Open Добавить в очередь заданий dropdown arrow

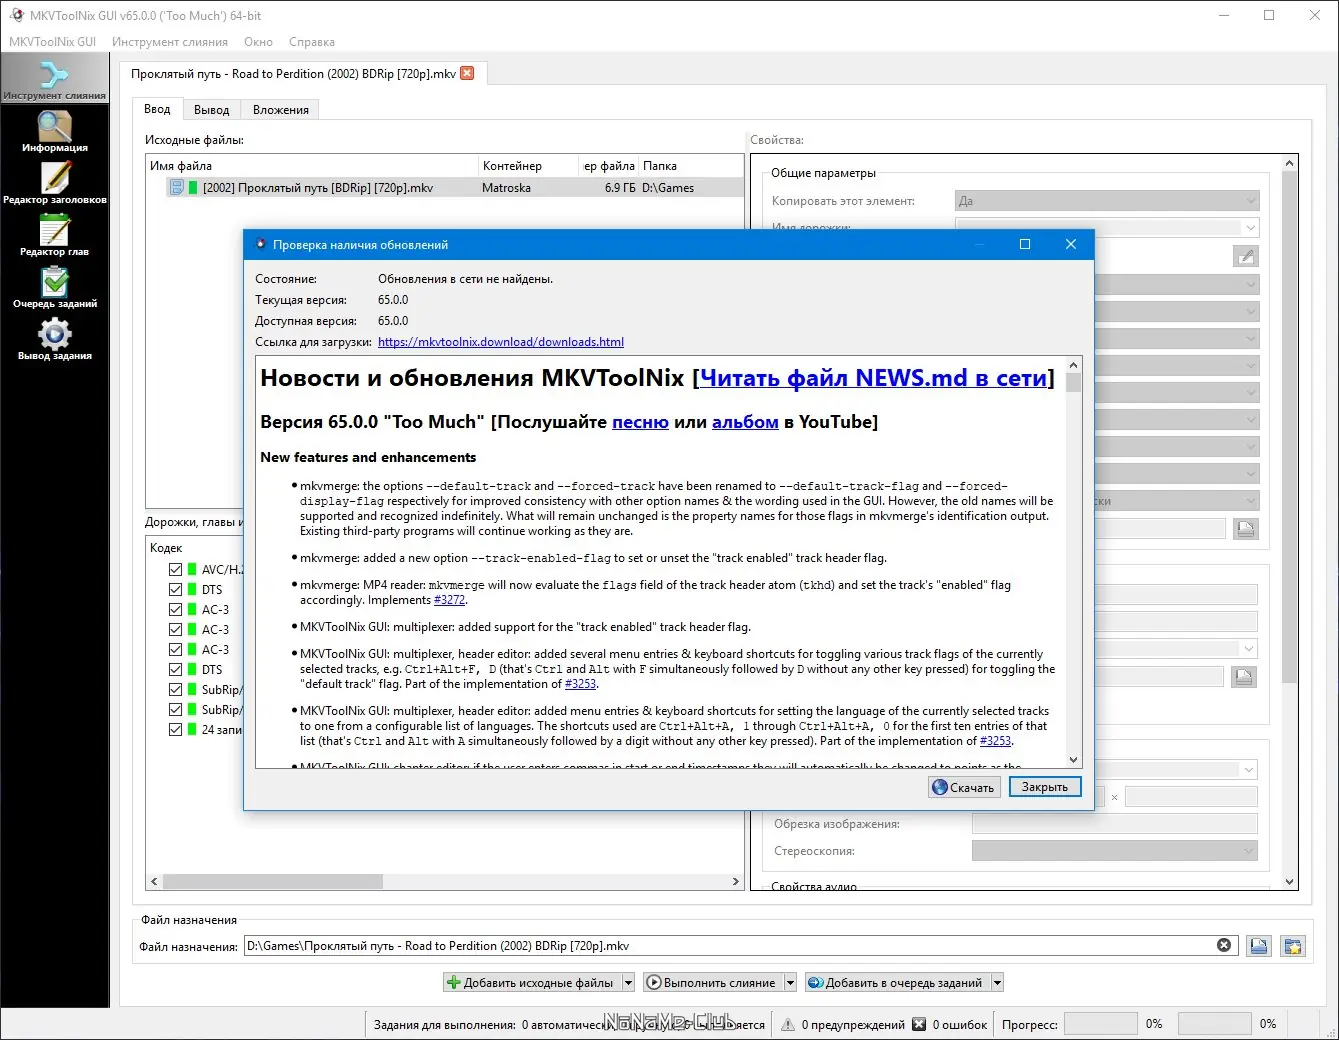[x=997, y=983]
